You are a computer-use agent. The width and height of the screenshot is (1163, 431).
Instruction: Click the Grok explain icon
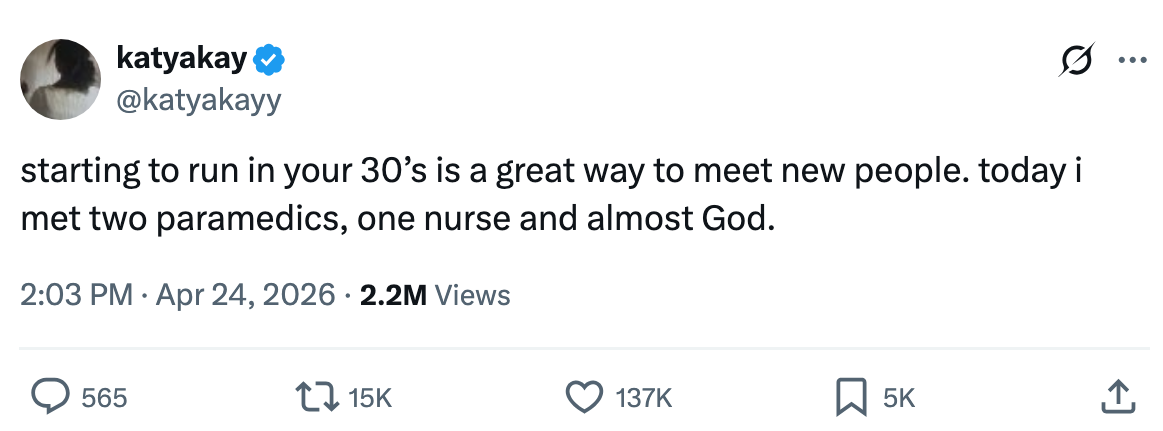1078,60
